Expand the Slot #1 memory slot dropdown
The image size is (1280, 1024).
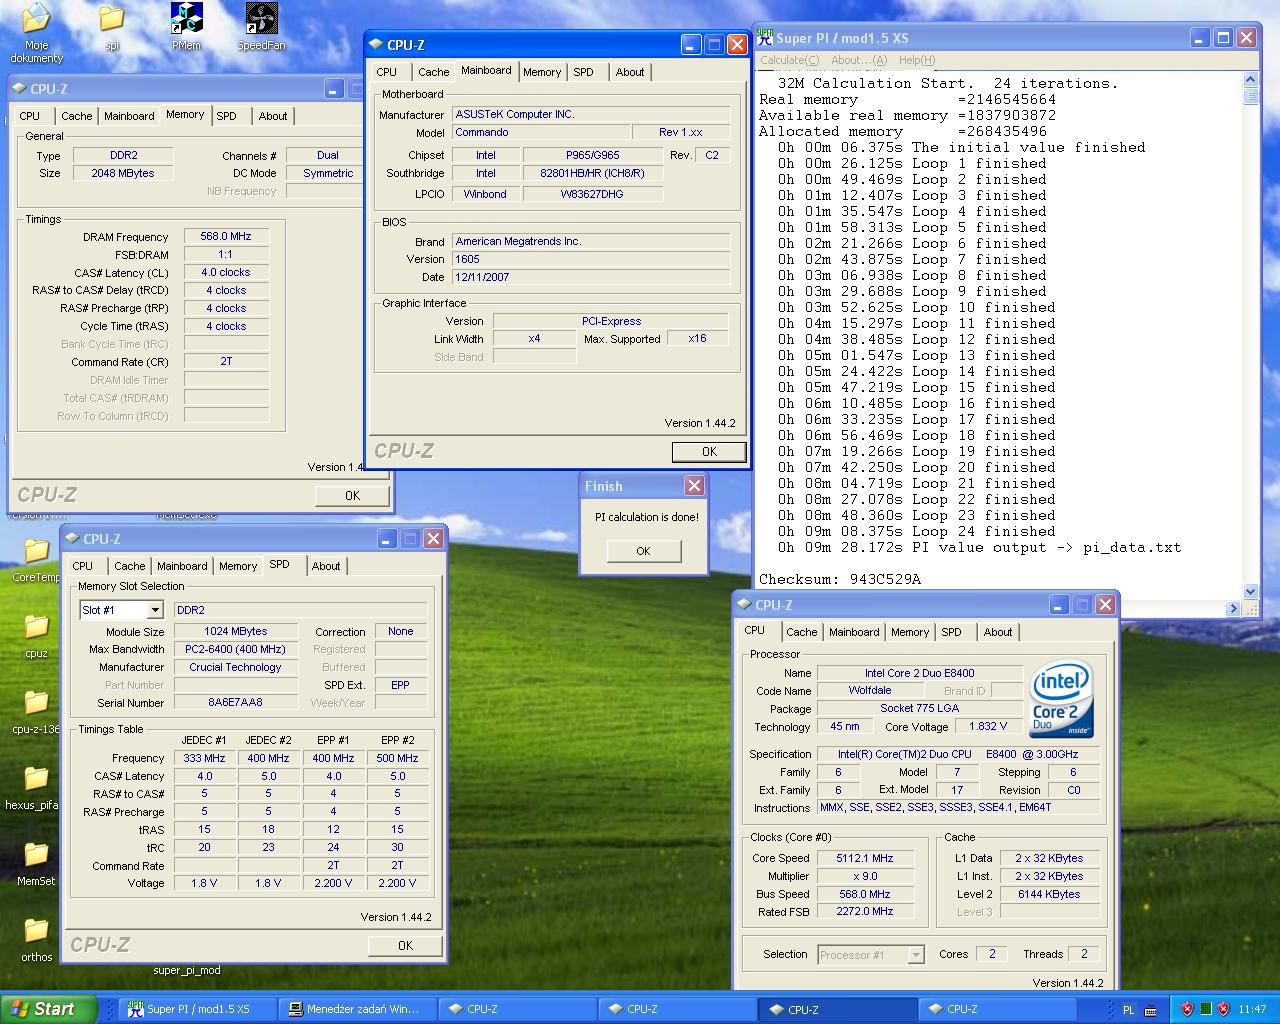pyautogui.click(x=155, y=610)
